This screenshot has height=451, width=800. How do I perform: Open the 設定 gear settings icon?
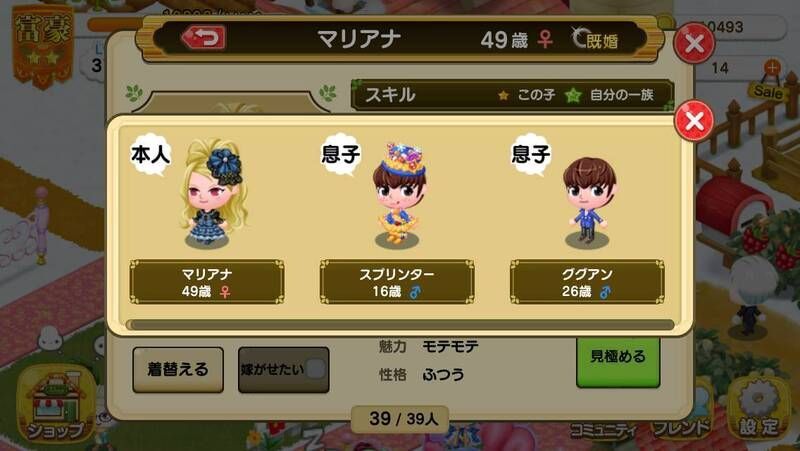pyautogui.click(x=759, y=408)
